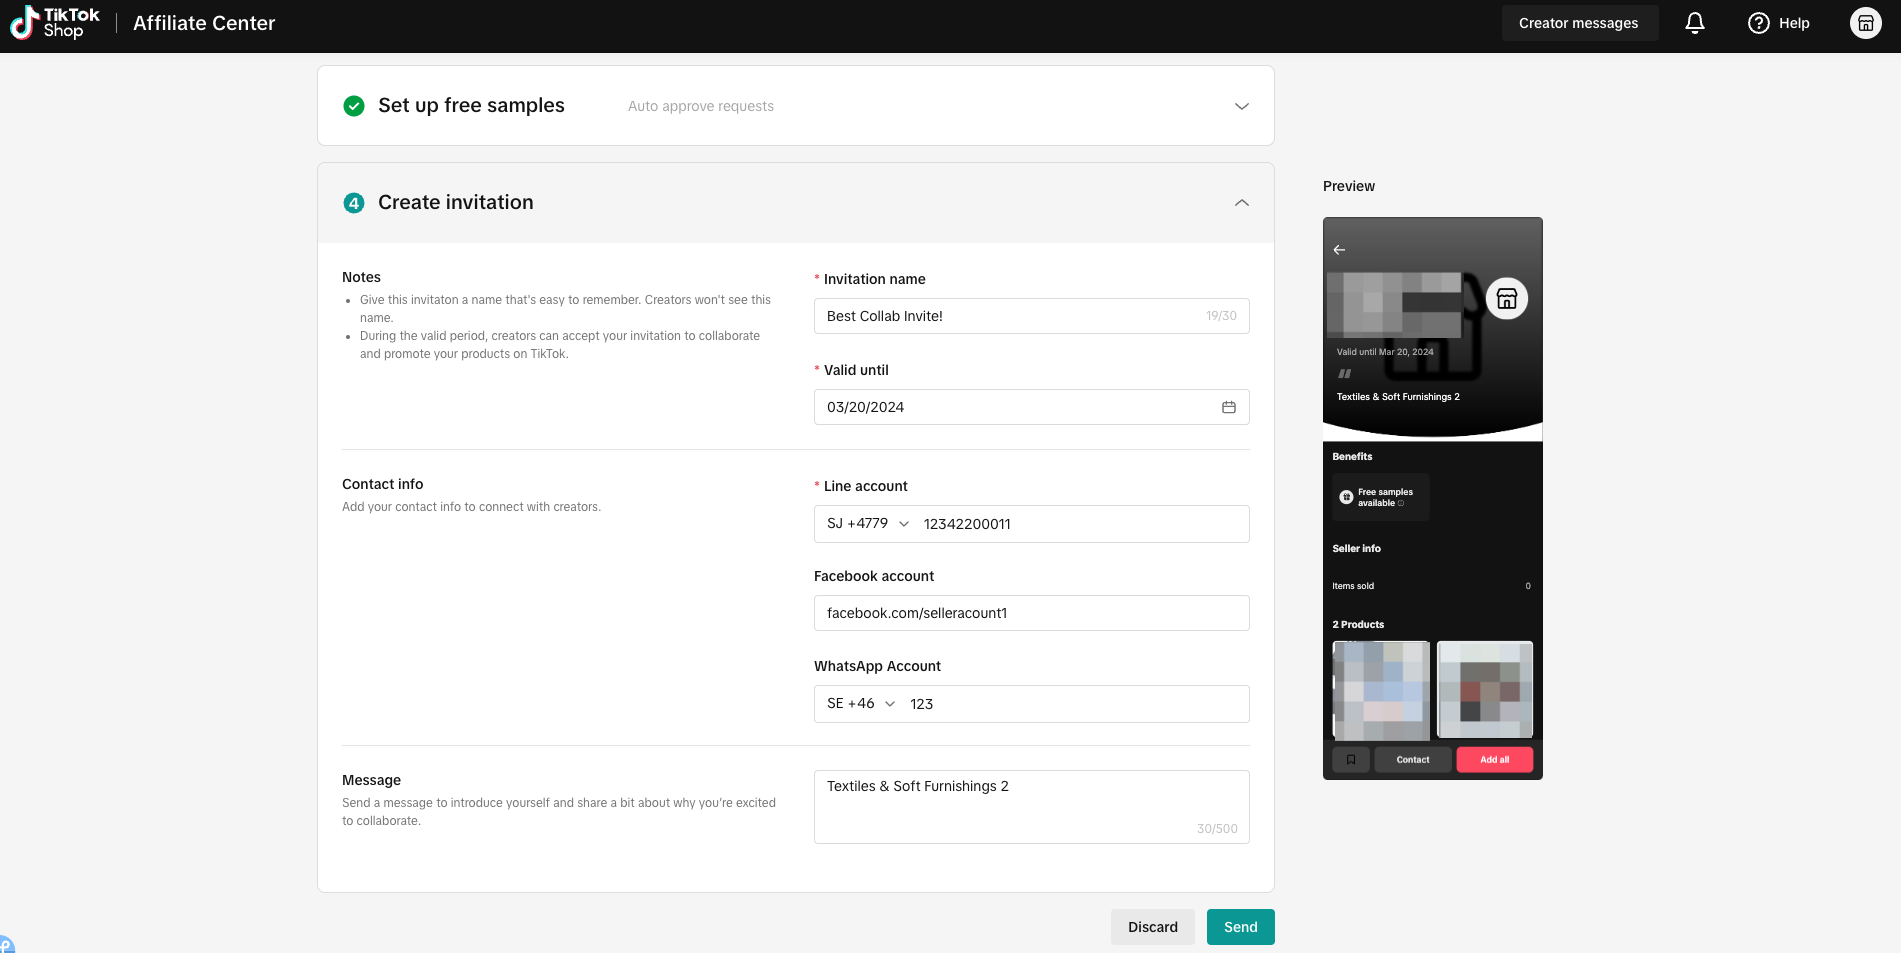Screen dimensions: 1901x953
Task: Click the Free samples available icon
Action: (1346, 497)
